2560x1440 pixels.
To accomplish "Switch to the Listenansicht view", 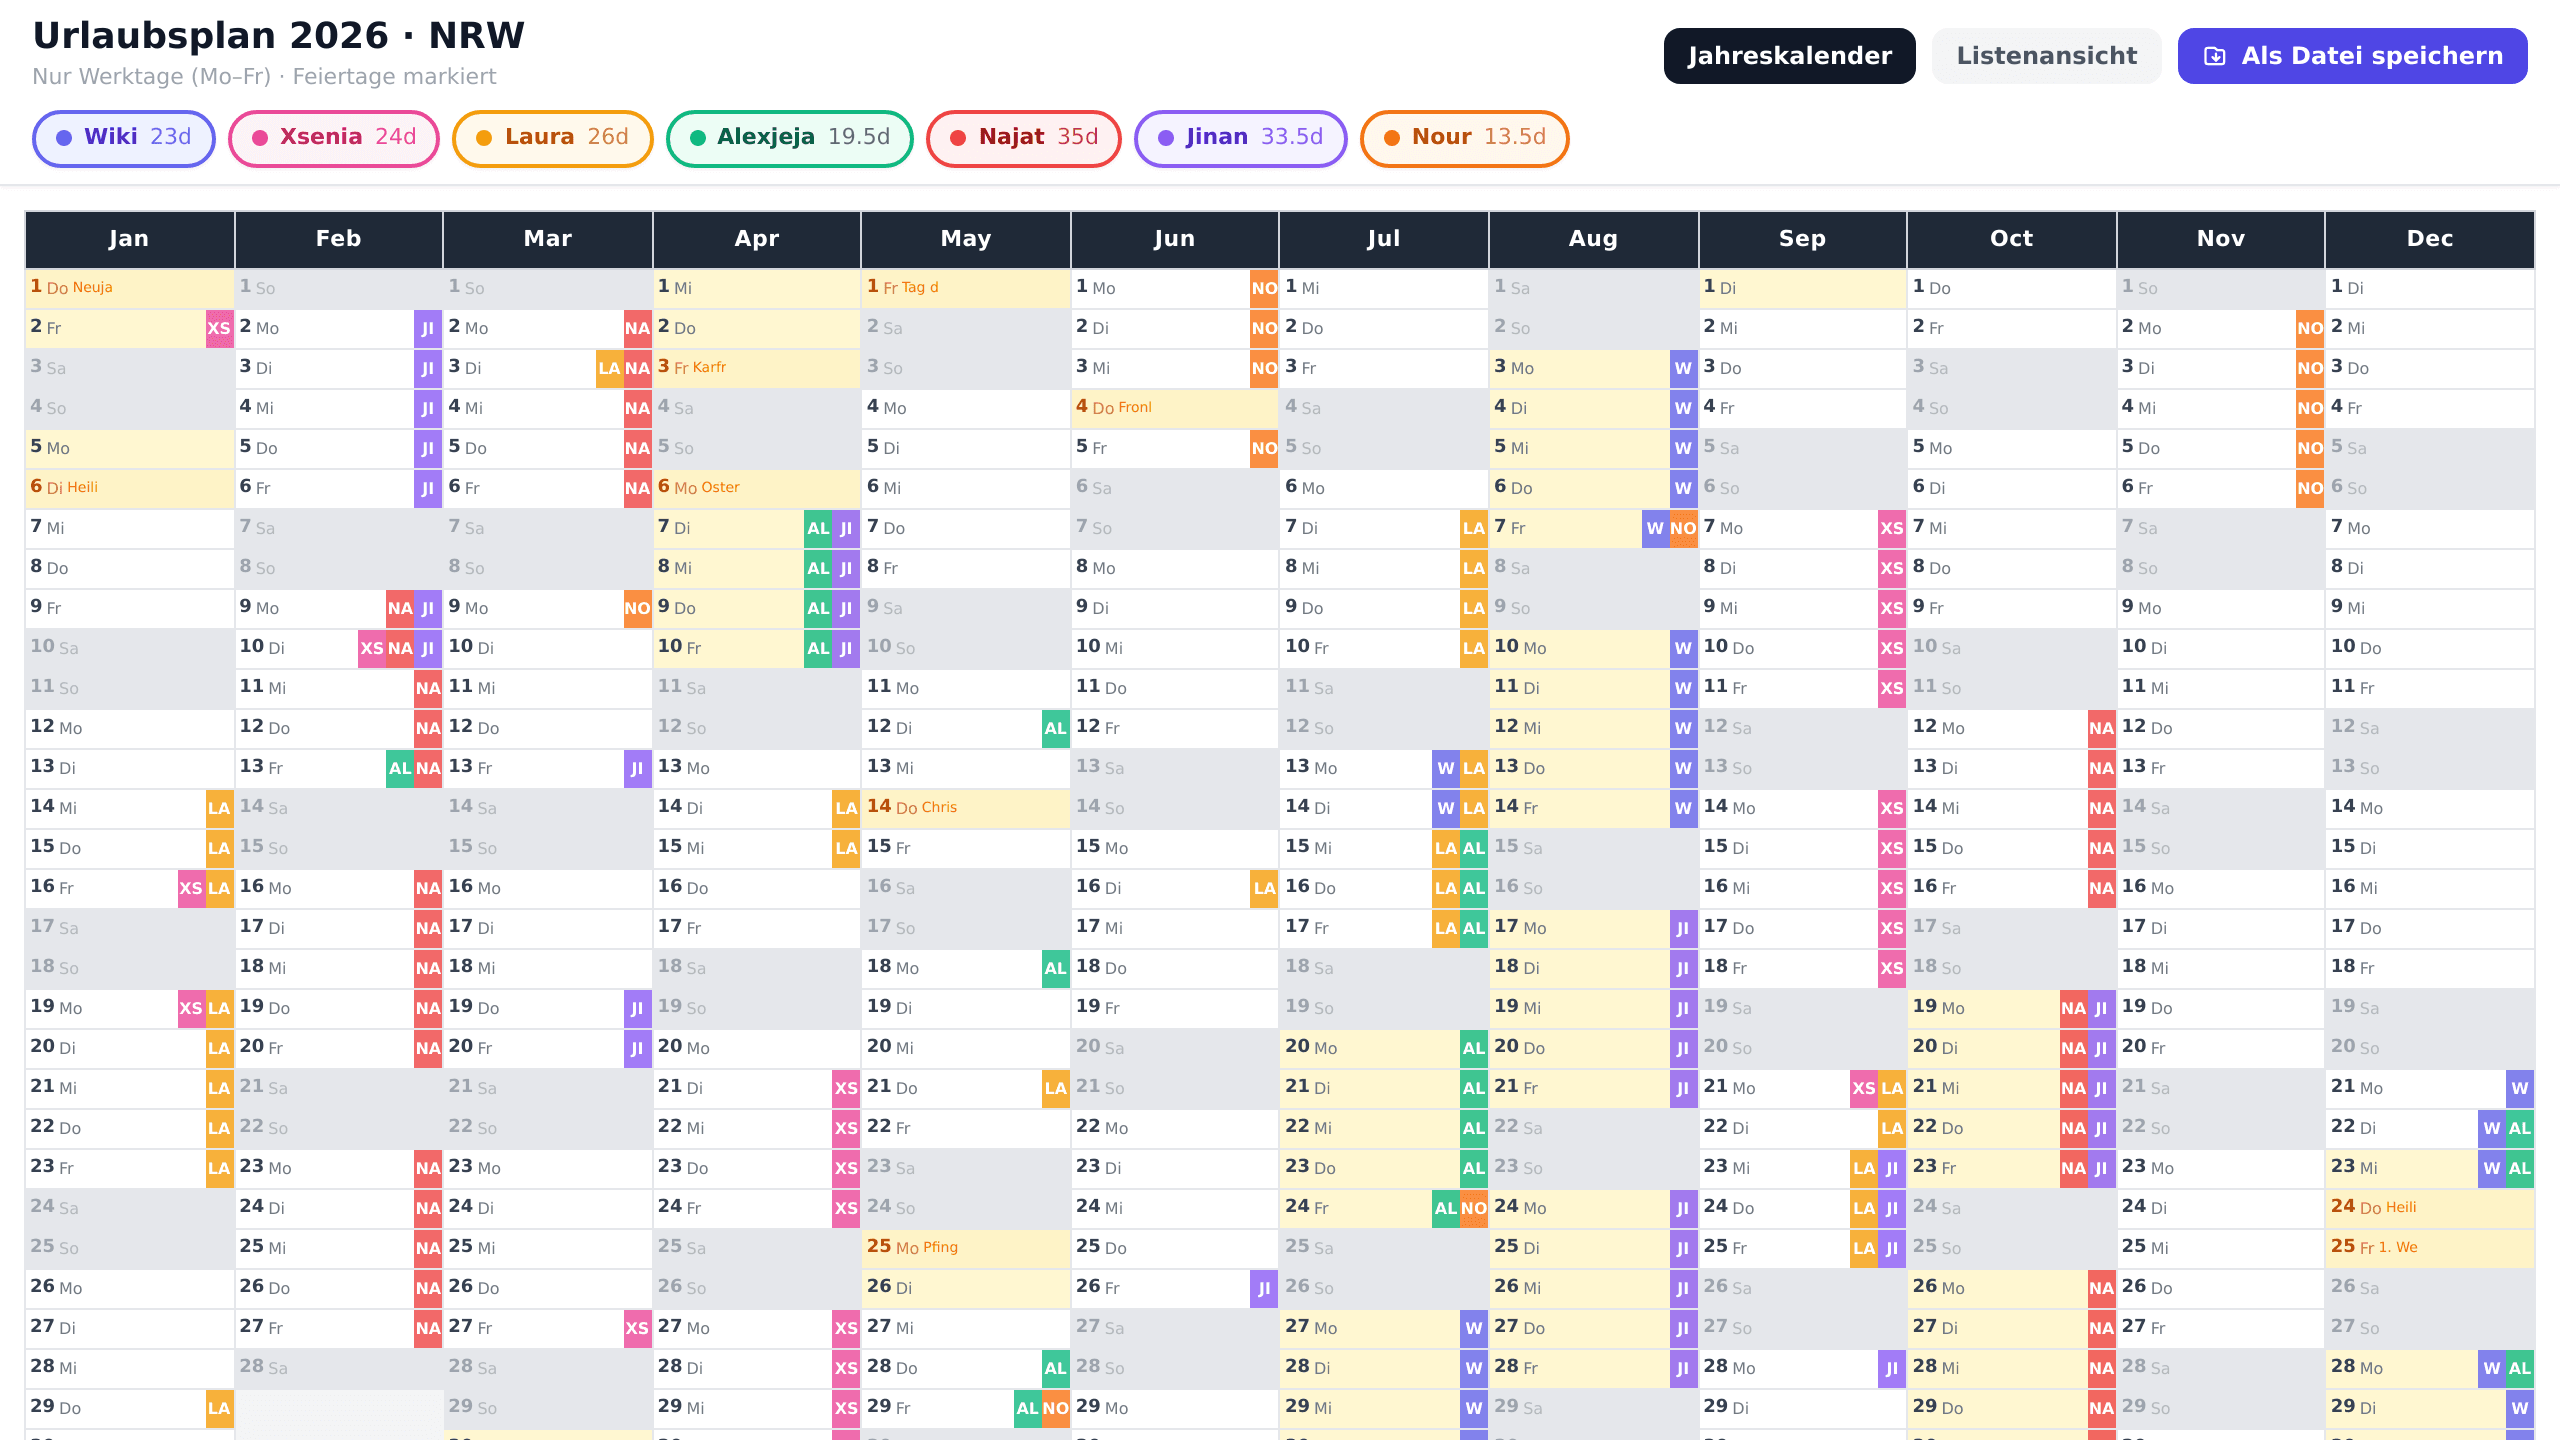I will [x=2046, y=56].
